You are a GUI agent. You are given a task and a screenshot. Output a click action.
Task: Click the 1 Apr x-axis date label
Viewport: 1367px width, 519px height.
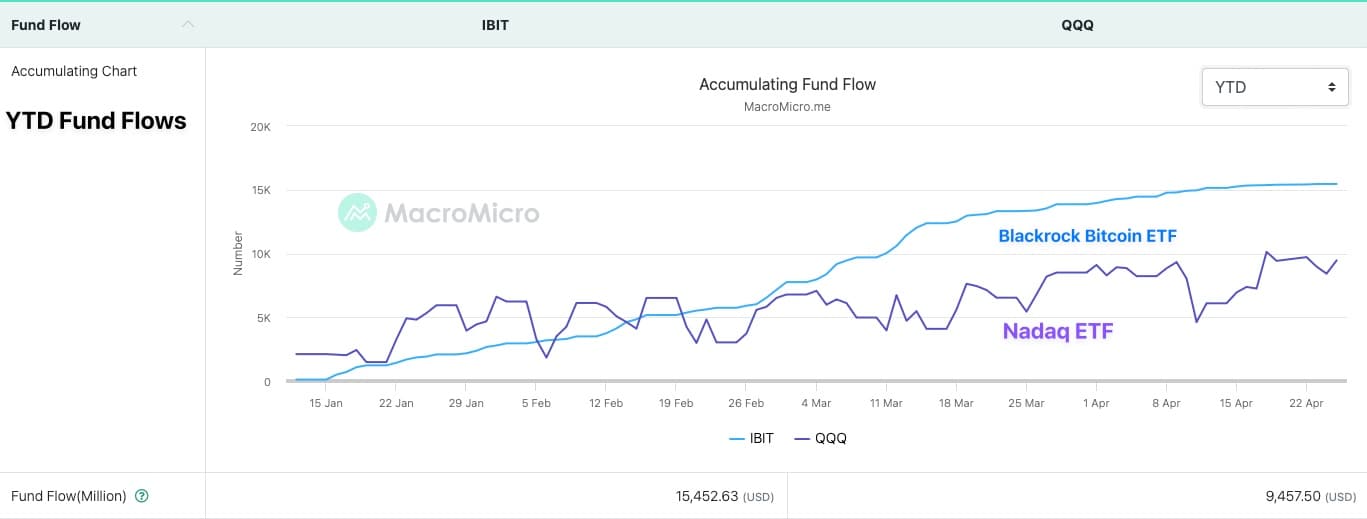tap(1096, 403)
